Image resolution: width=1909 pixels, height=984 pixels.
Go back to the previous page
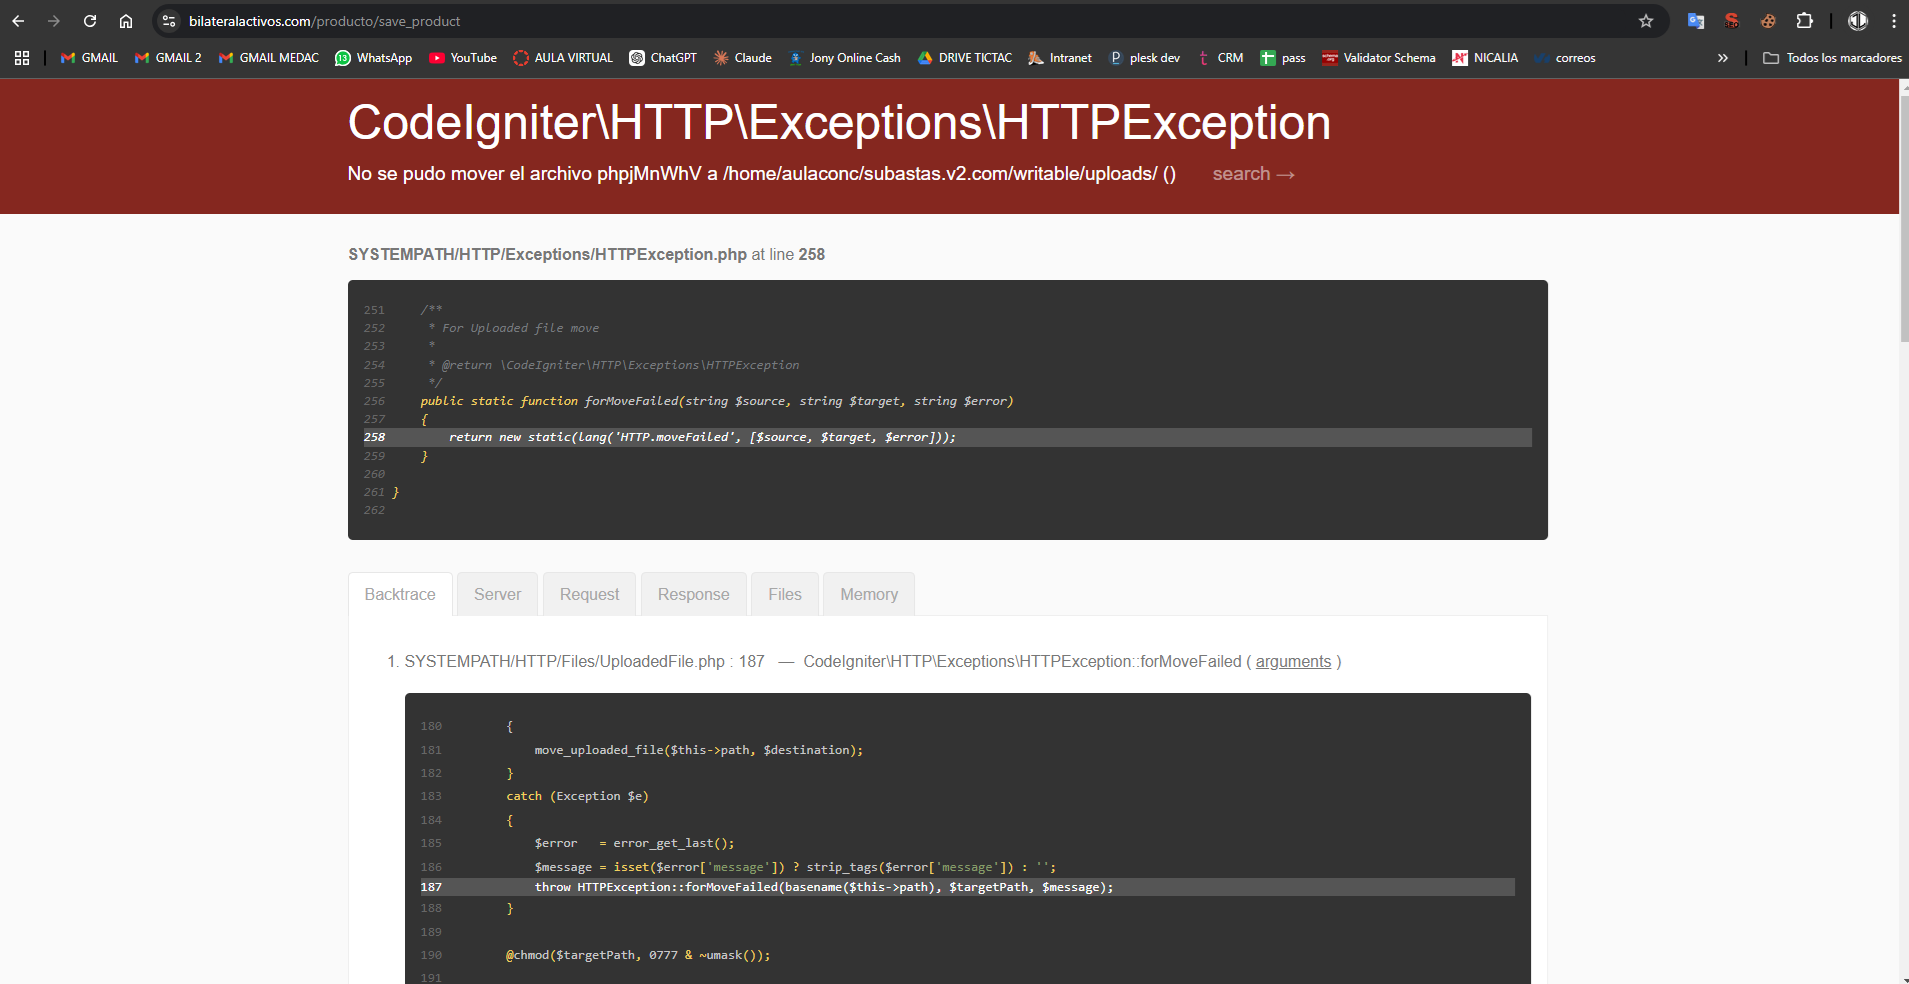[18, 21]
